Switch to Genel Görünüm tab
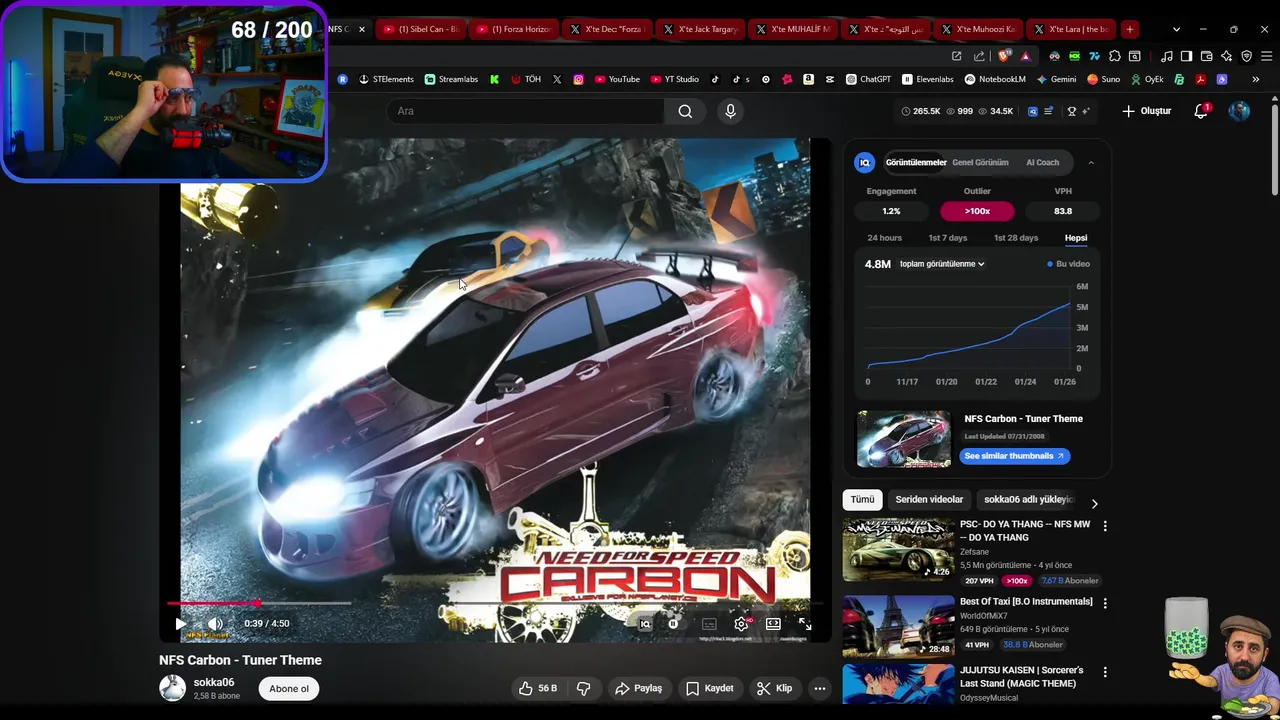This screenshot has width=1280, height=720. (x=980, y=162)
